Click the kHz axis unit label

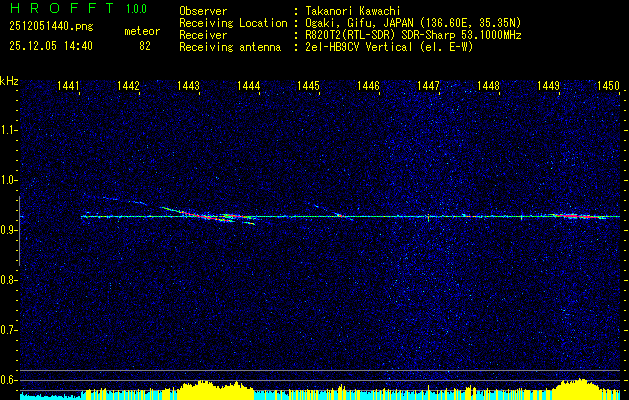9,81
